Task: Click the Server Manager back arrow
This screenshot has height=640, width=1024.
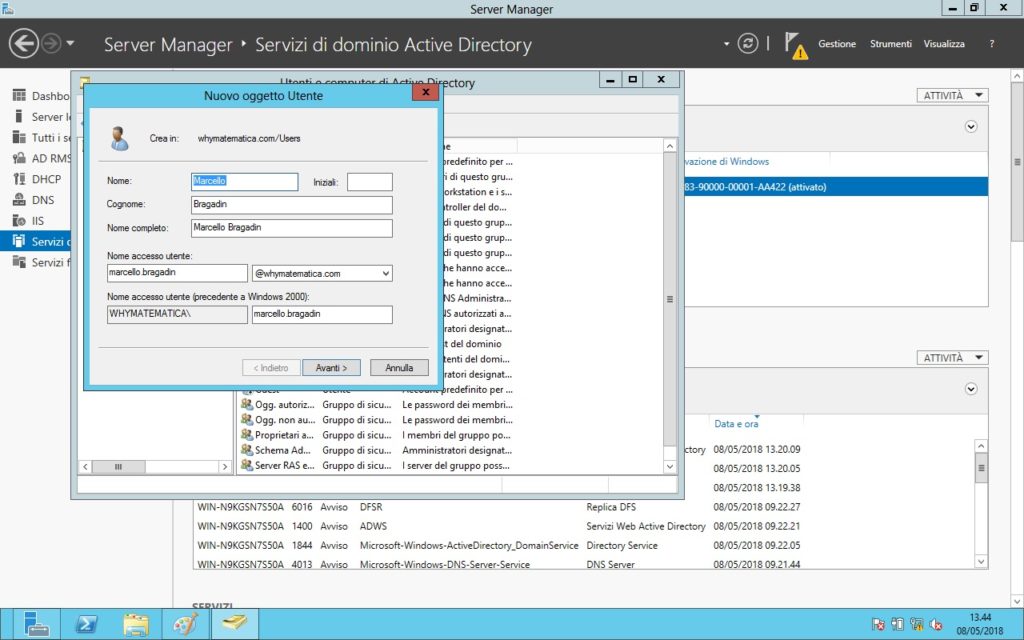Action: [x=24, y=44]
